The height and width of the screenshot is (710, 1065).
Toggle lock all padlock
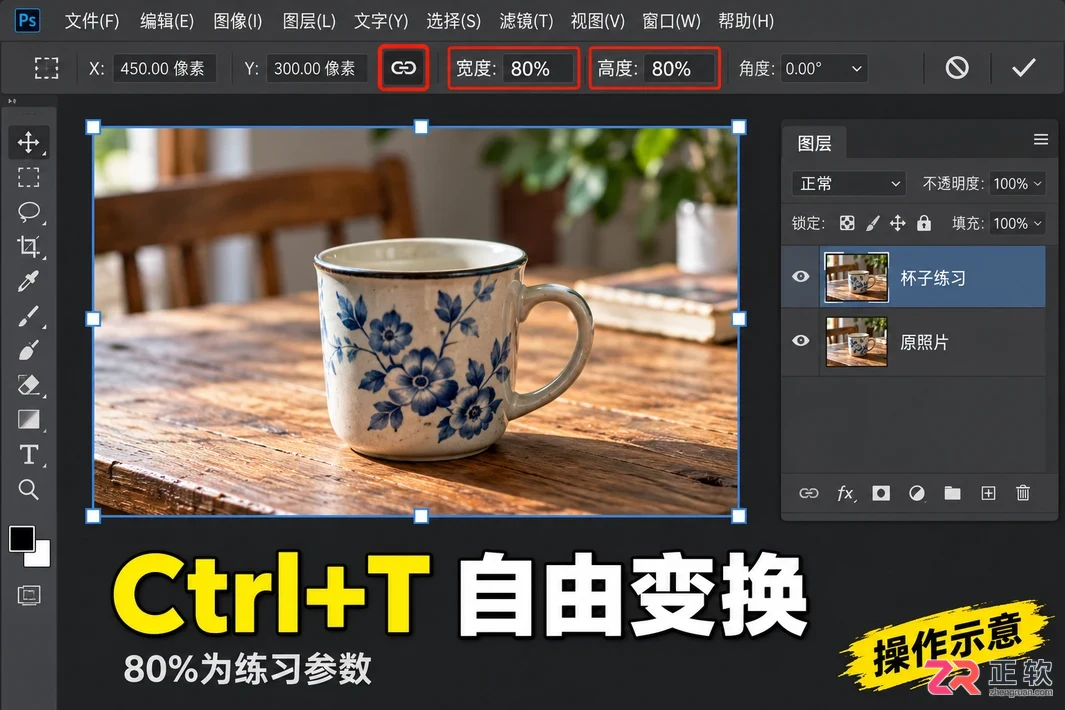924,223
